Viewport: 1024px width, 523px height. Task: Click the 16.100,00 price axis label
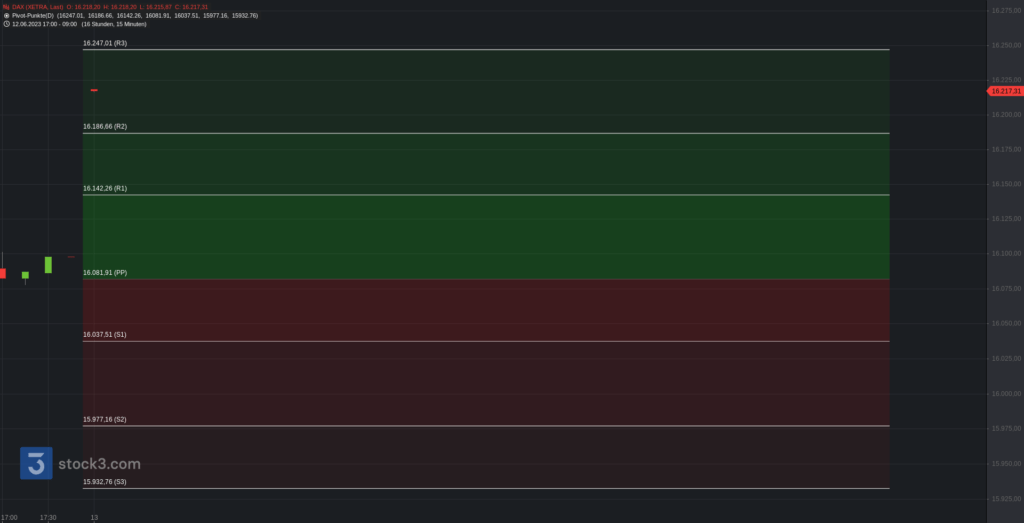click(1006, 253)
